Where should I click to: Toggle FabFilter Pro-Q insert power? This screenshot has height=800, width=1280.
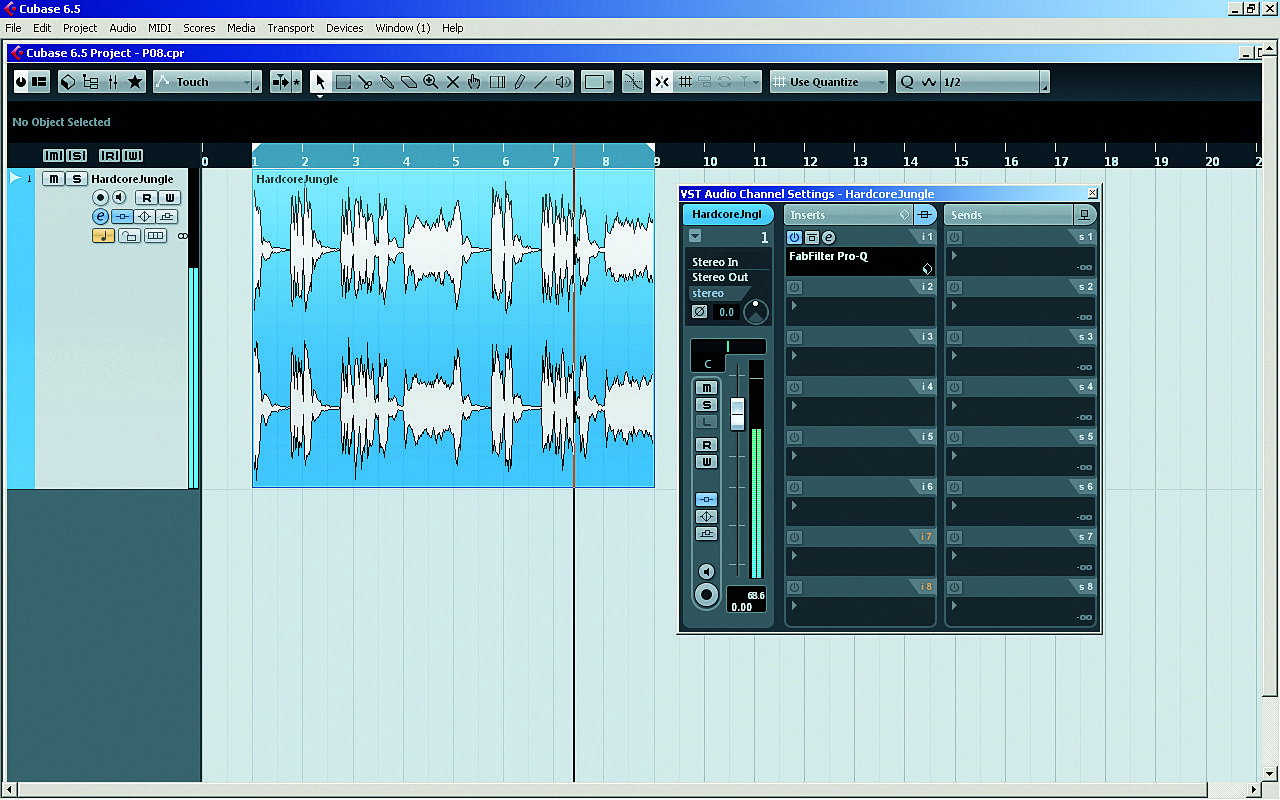click(795, 237)
